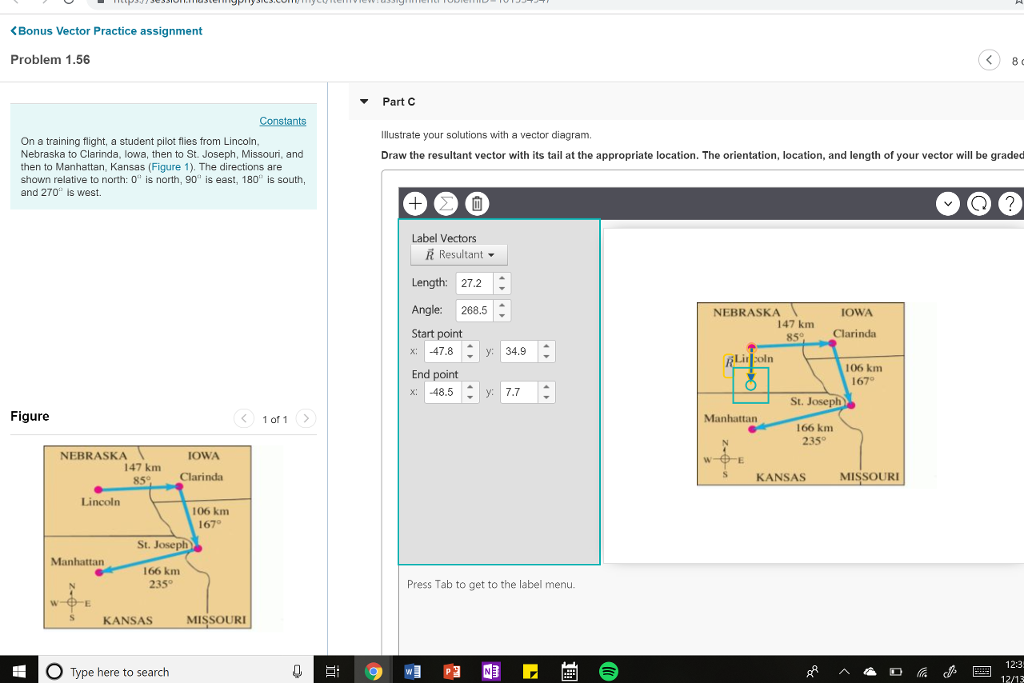This screenshot has height=683, width=1024.
Task: Open the help question mark icon
Action: (x=1010, y=204)
